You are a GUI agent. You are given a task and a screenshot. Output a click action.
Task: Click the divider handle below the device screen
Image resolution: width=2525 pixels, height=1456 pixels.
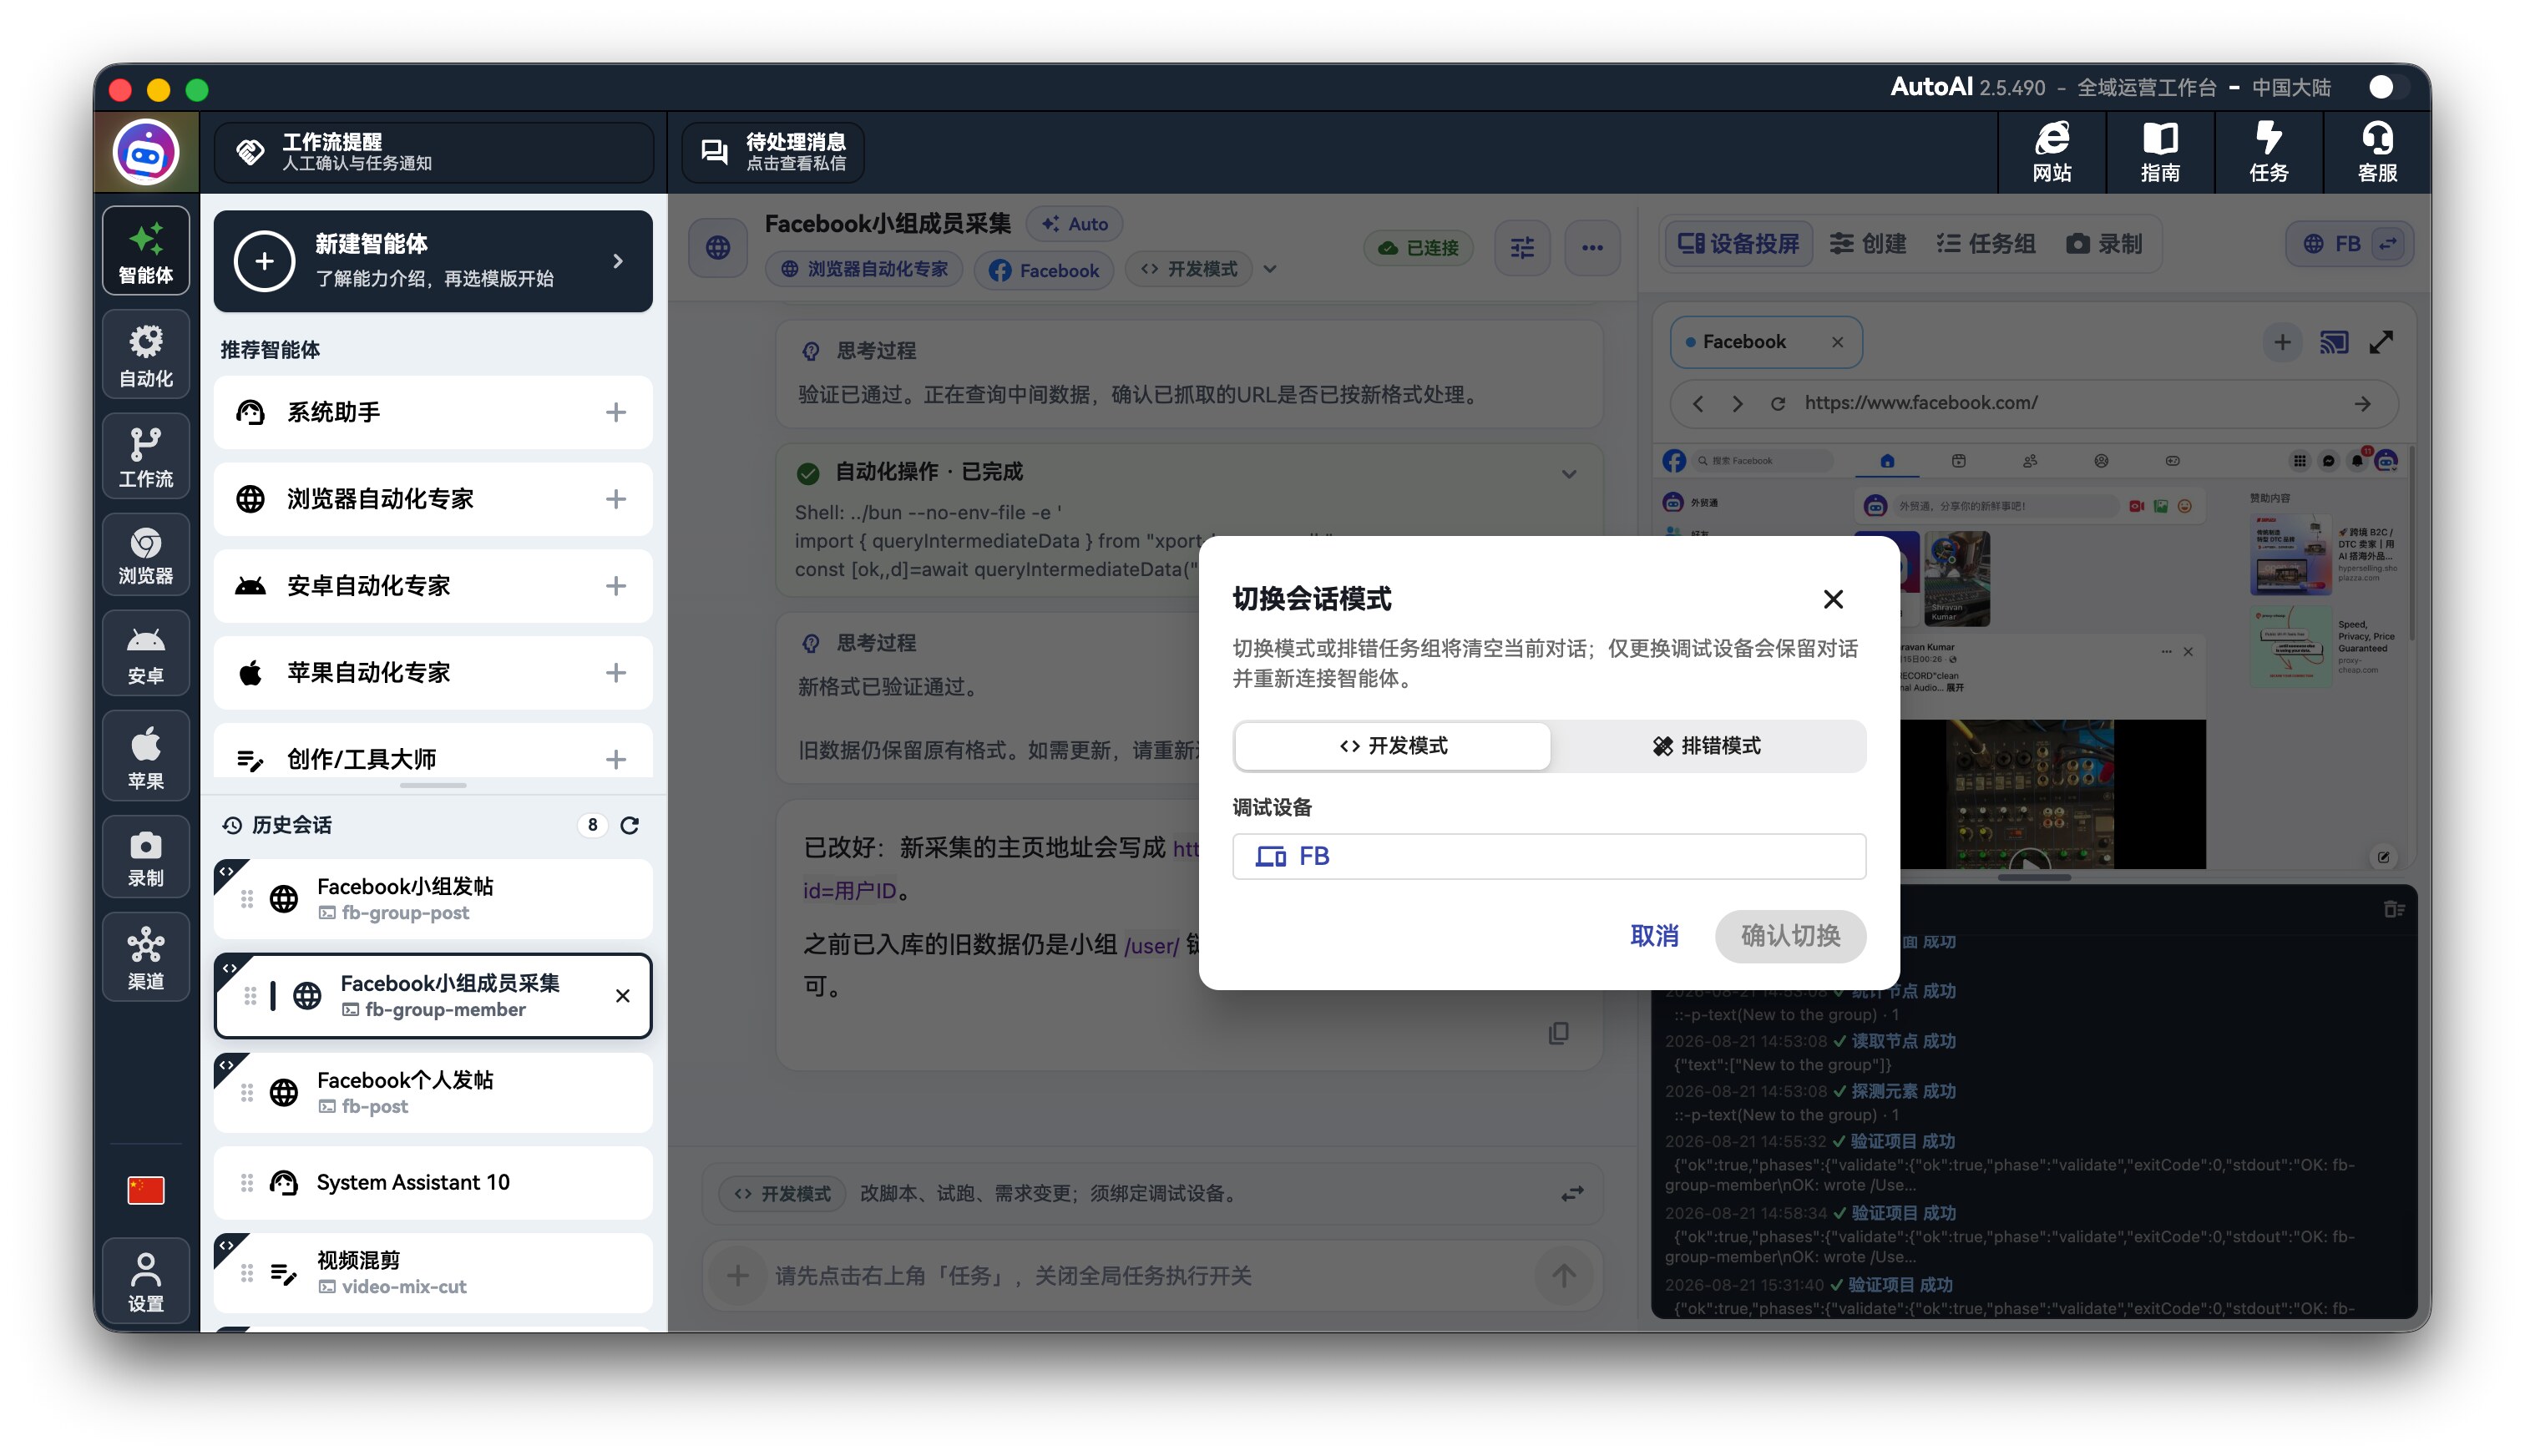[2034, 878]
